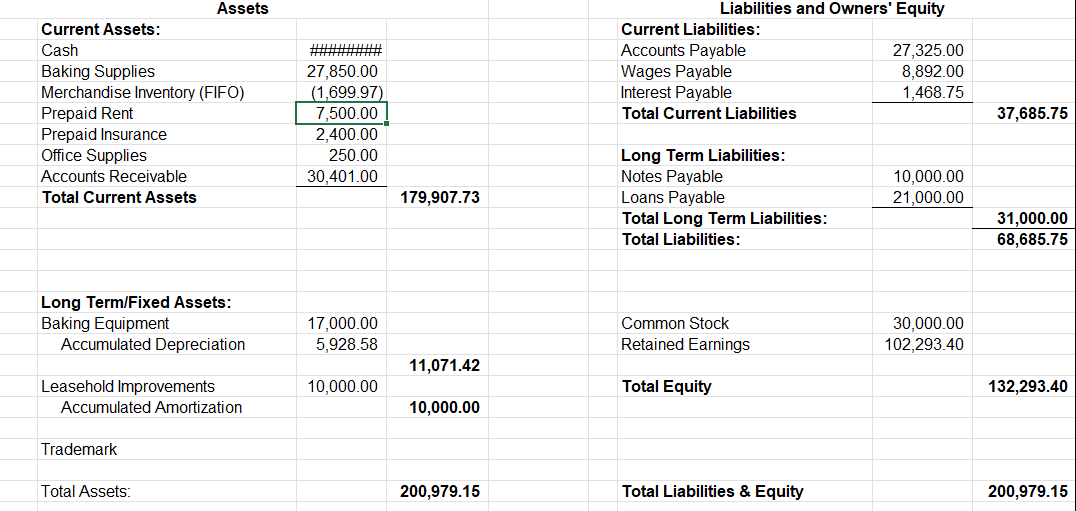
Task: Select the Common Stock label
Action: pyautogui.click(x=675, y=323)
